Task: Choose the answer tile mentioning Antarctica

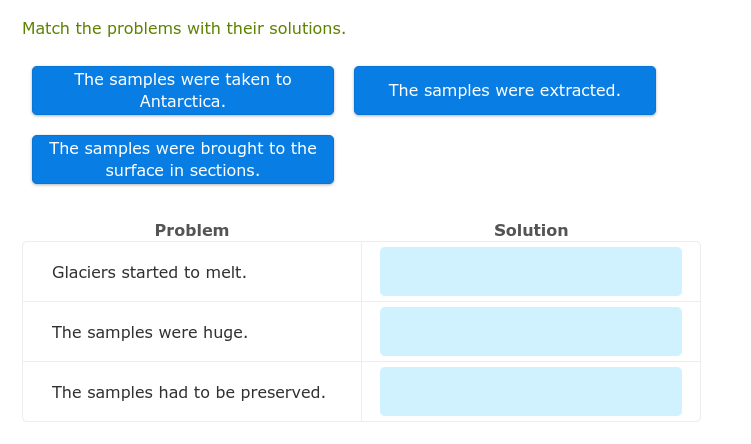Action: 183,90
